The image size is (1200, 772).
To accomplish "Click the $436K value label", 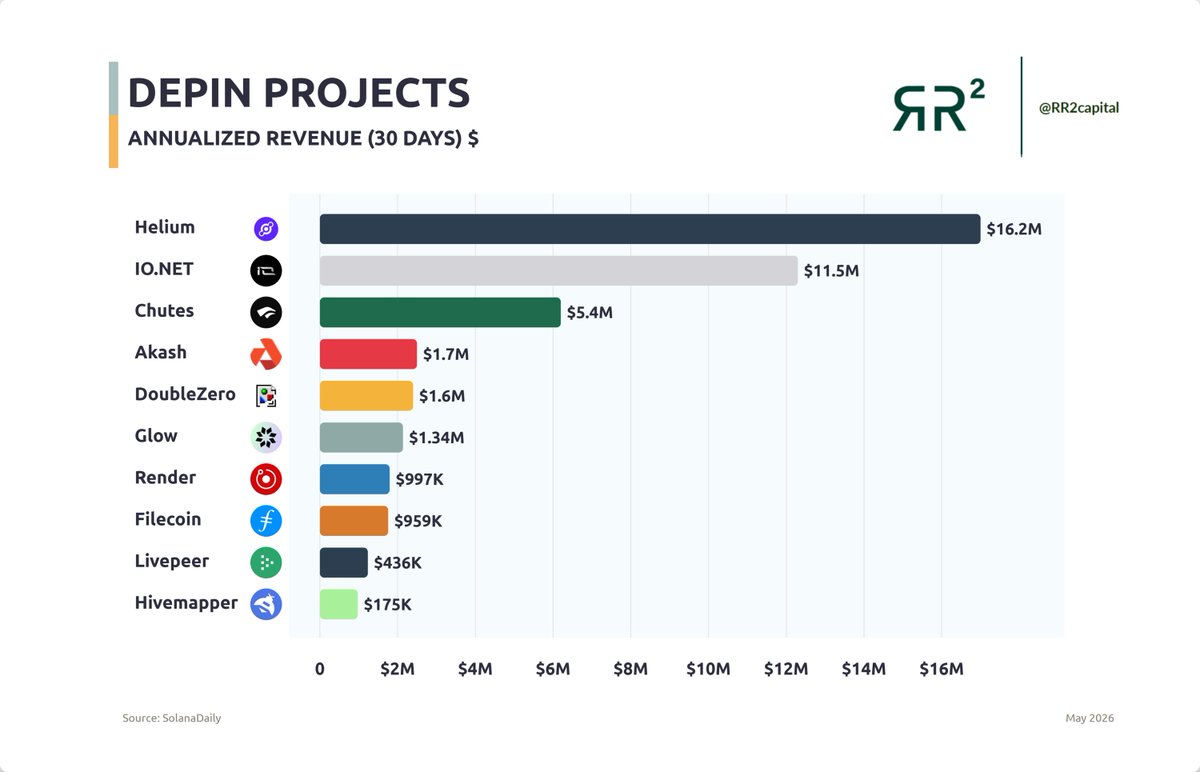I will [398, 563].
